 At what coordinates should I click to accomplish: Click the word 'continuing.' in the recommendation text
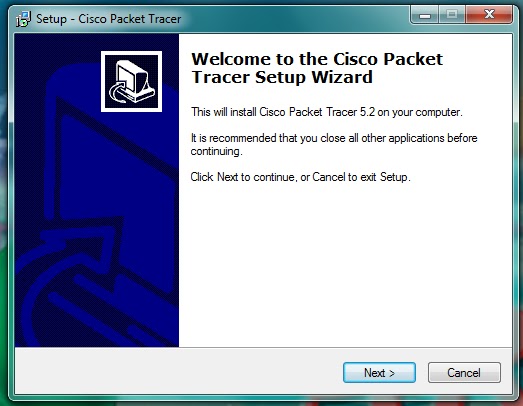[216, 151]
